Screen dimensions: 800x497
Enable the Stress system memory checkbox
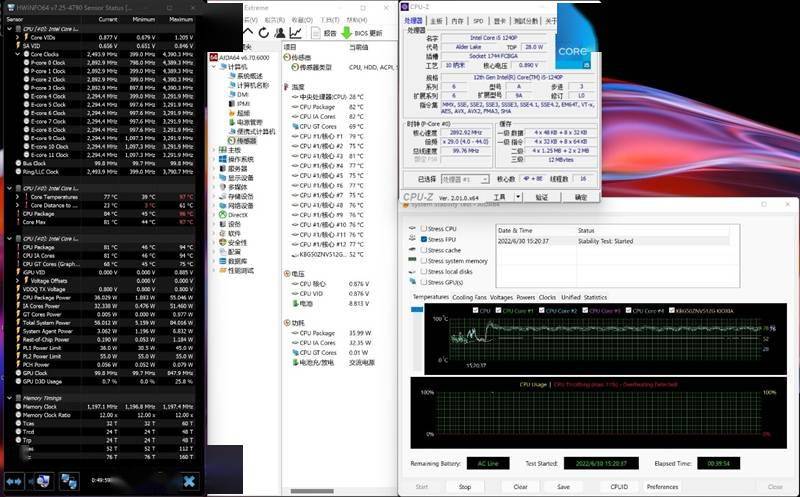(x=423, y=261)
